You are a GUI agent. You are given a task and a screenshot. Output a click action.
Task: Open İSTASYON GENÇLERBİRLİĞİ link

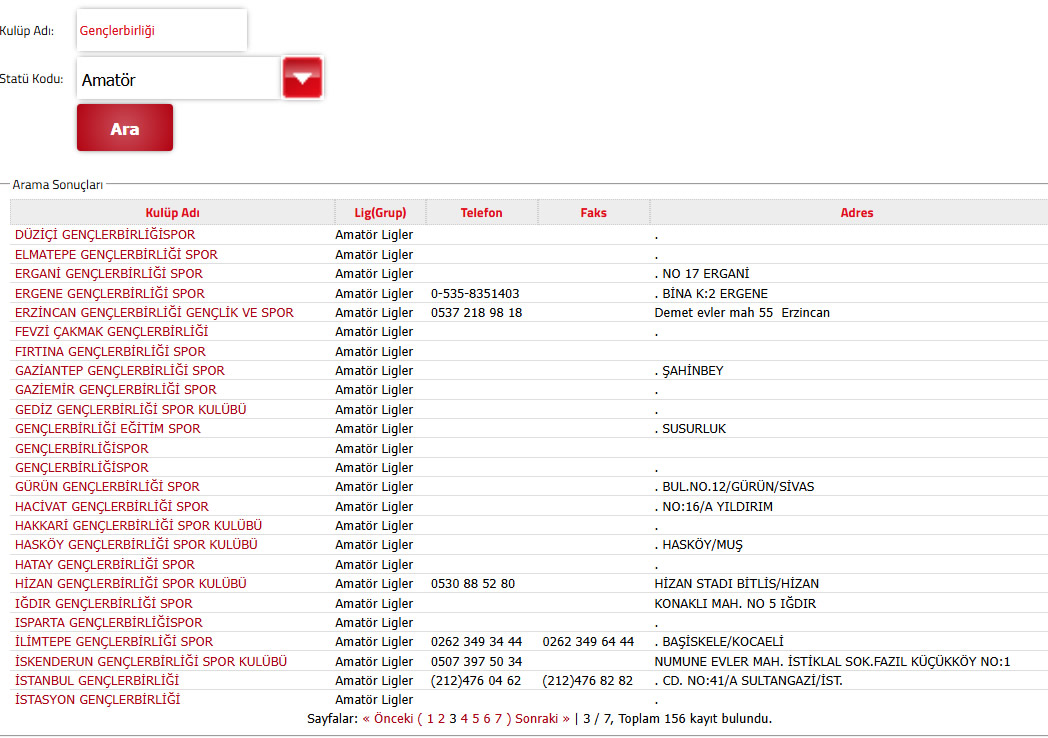[98, 700]
